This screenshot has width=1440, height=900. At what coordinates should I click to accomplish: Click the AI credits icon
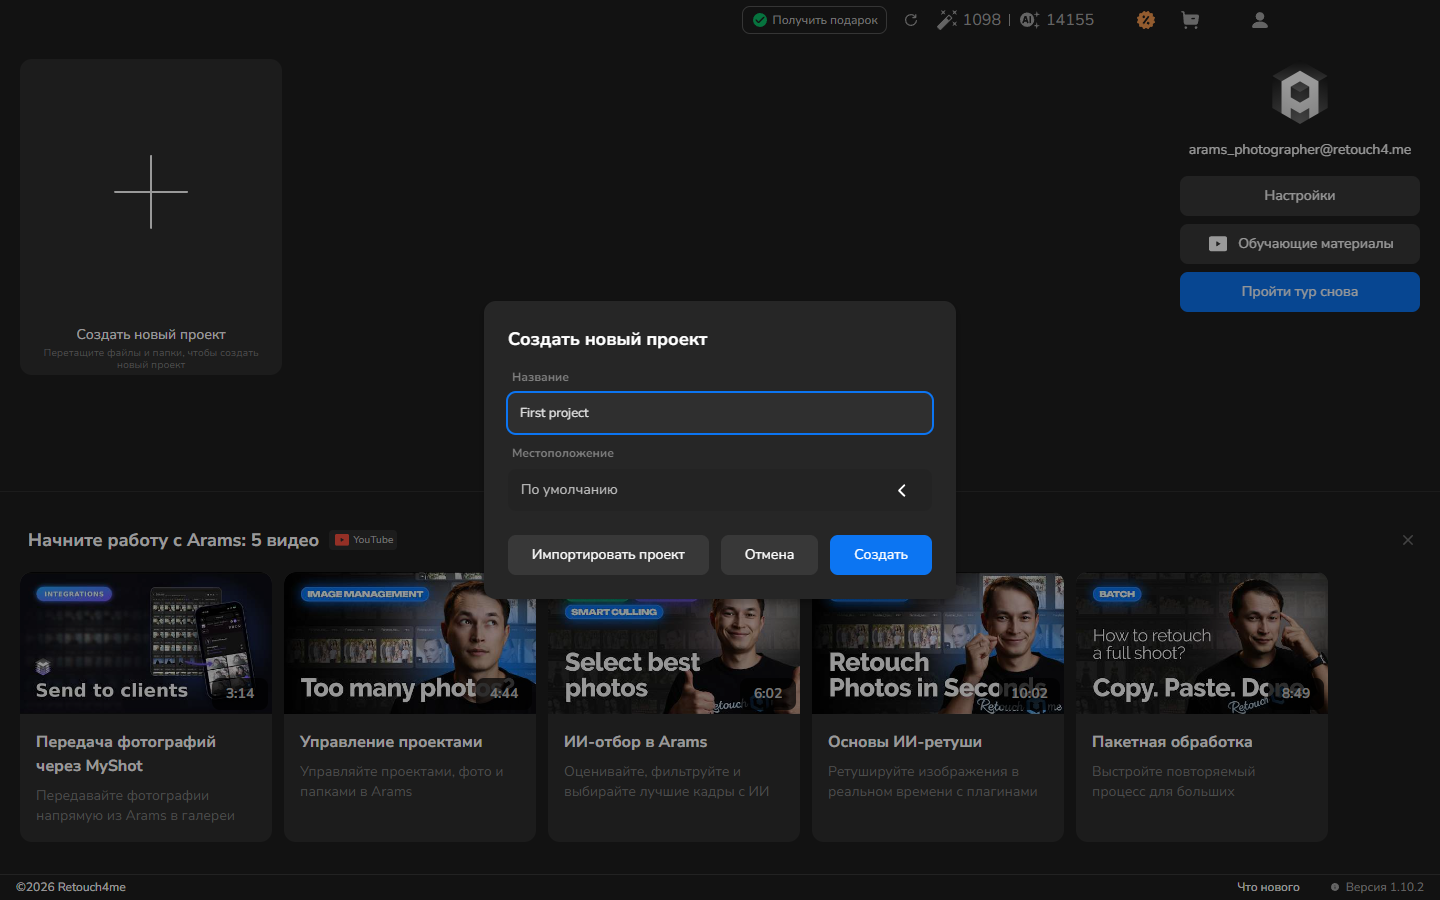pyautogui.click(x=1029, y=20)
